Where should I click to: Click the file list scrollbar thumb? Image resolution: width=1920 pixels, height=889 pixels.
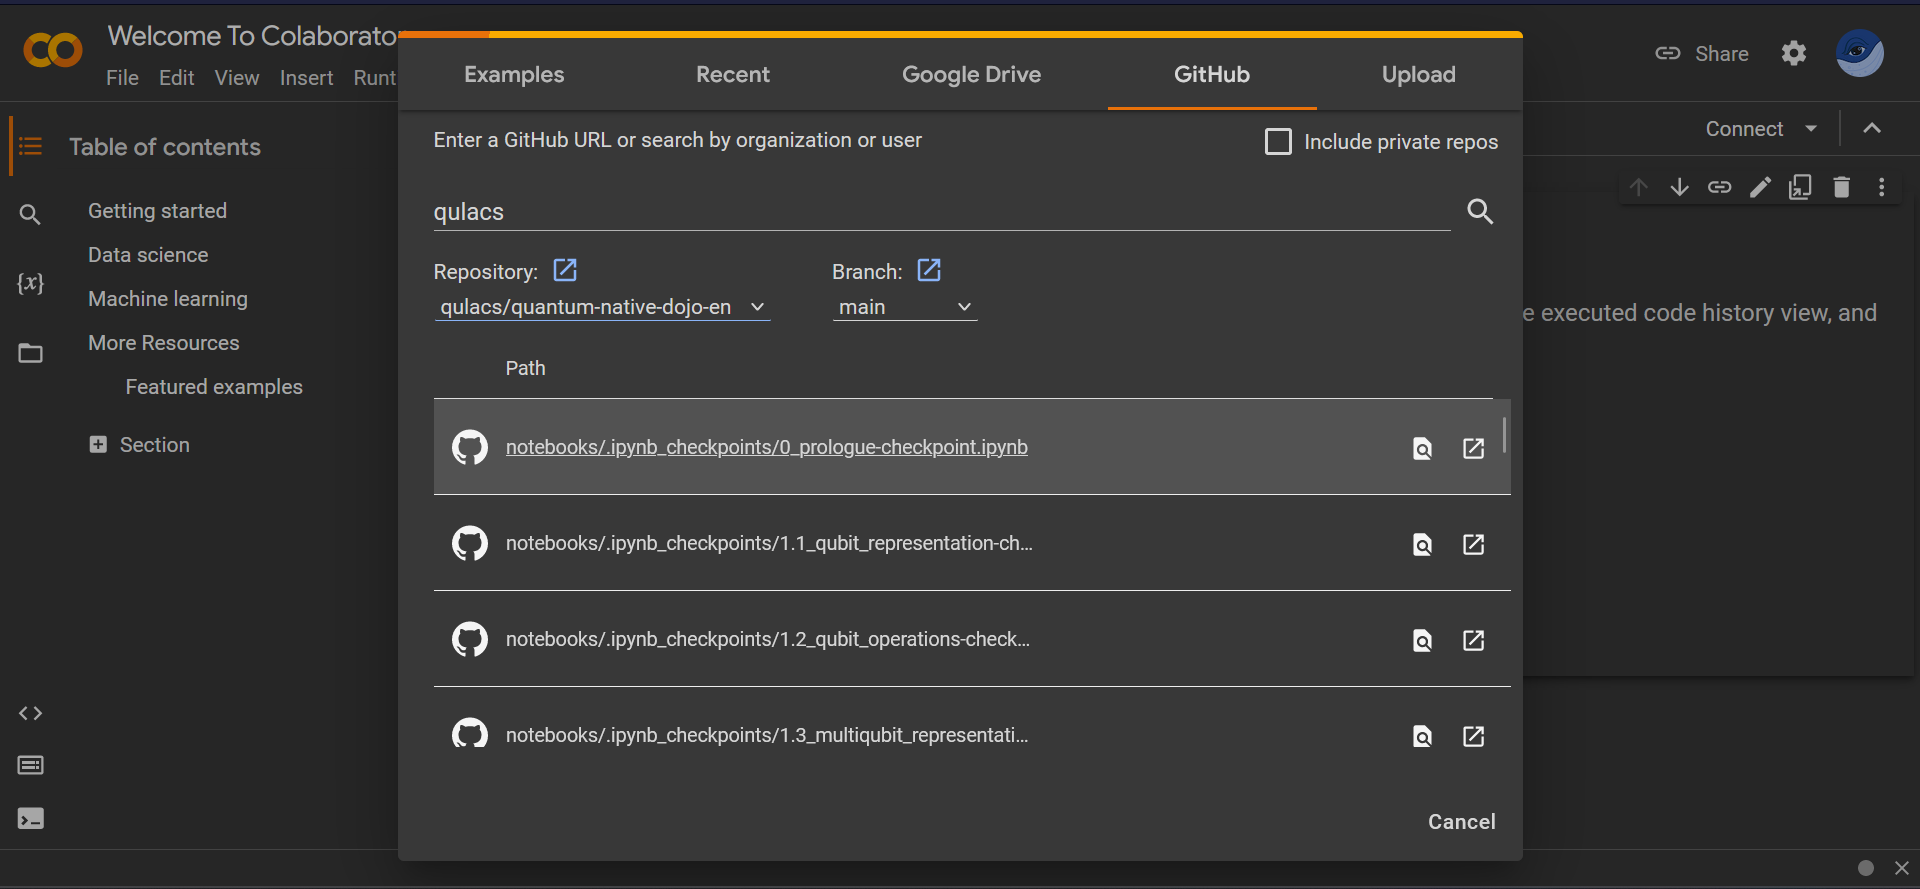(x=1504, y=434)
